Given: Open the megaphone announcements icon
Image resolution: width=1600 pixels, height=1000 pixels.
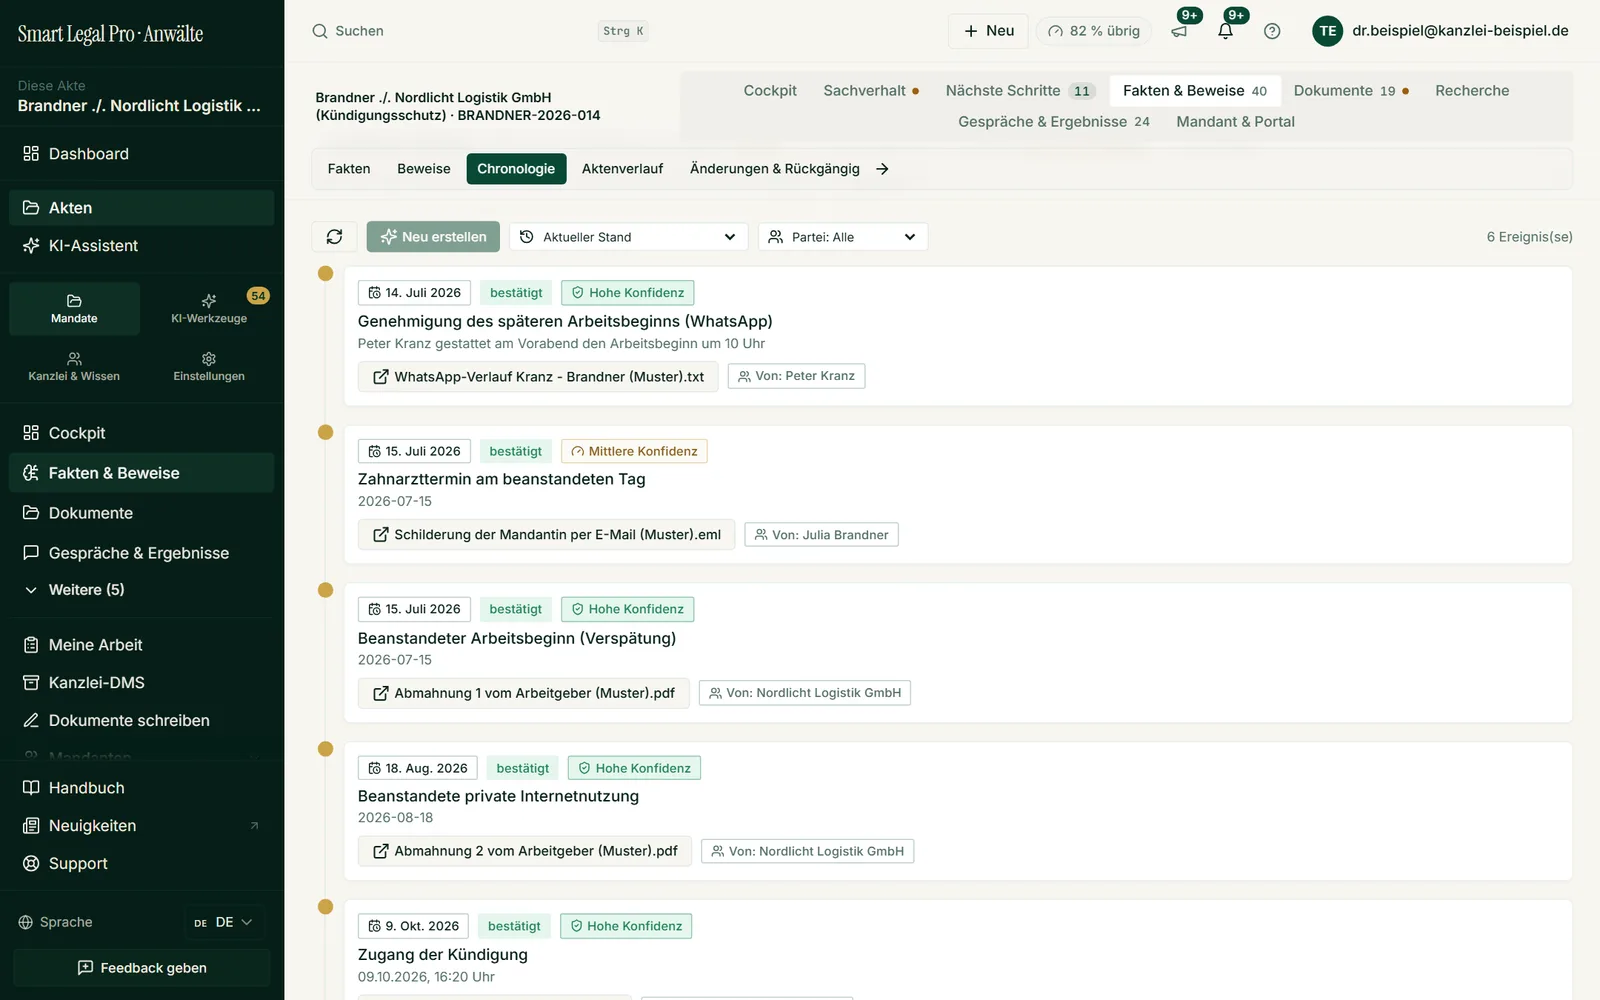Looking at the screenshot, I should [1179, 31].
